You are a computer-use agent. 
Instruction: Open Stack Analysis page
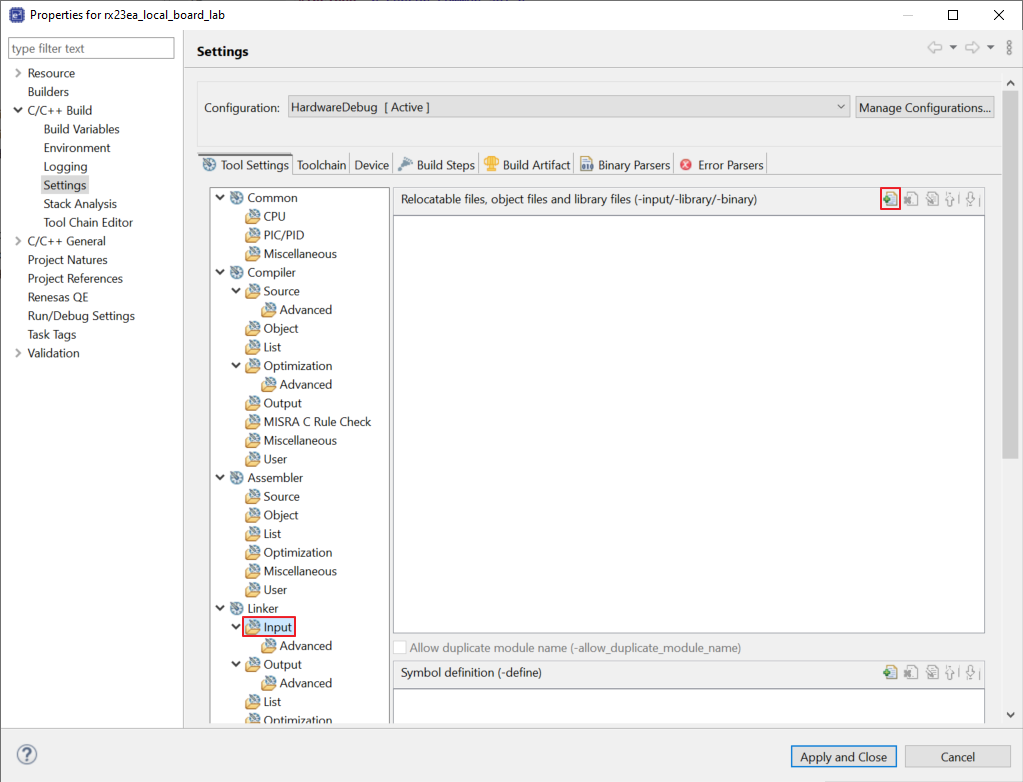[80, 204]
